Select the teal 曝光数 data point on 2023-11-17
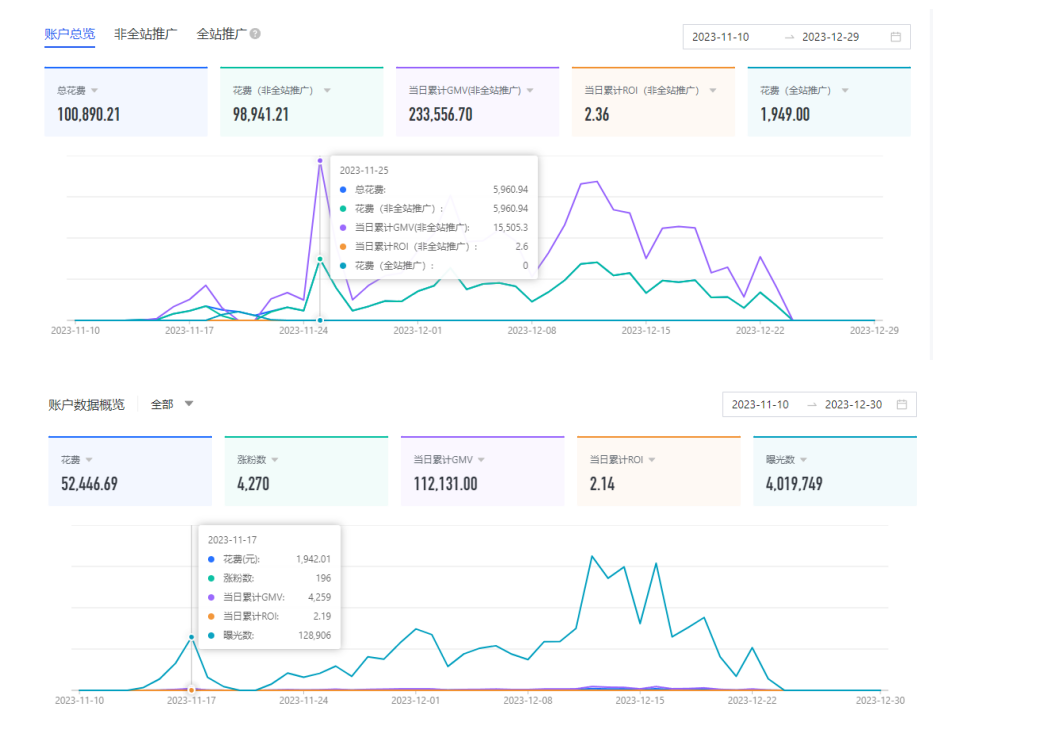Image resolution: width=1044 pixels, height=730 pixels. (192, 637)
